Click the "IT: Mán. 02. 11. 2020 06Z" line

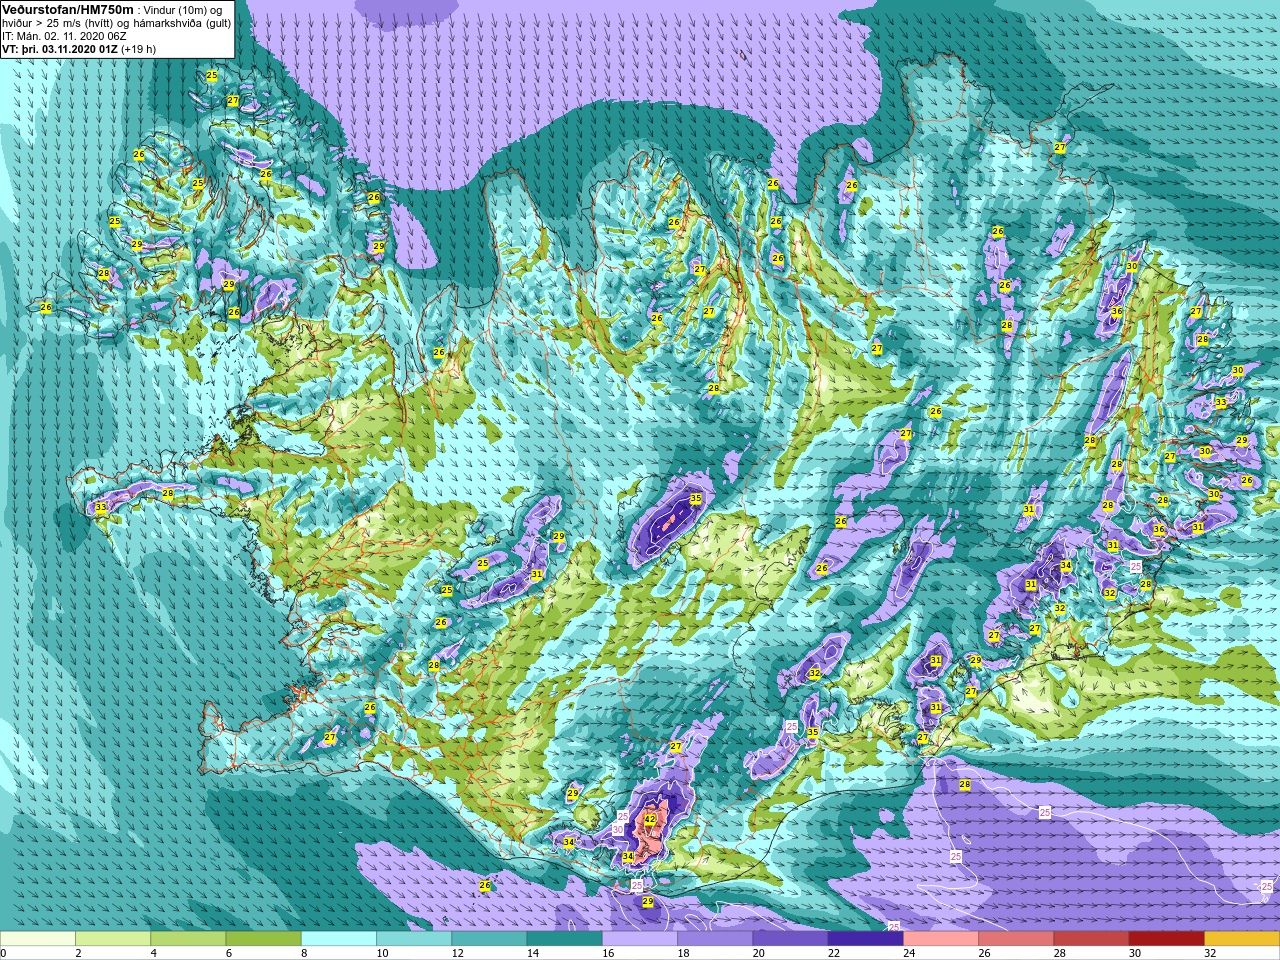(x=66, y=36)
